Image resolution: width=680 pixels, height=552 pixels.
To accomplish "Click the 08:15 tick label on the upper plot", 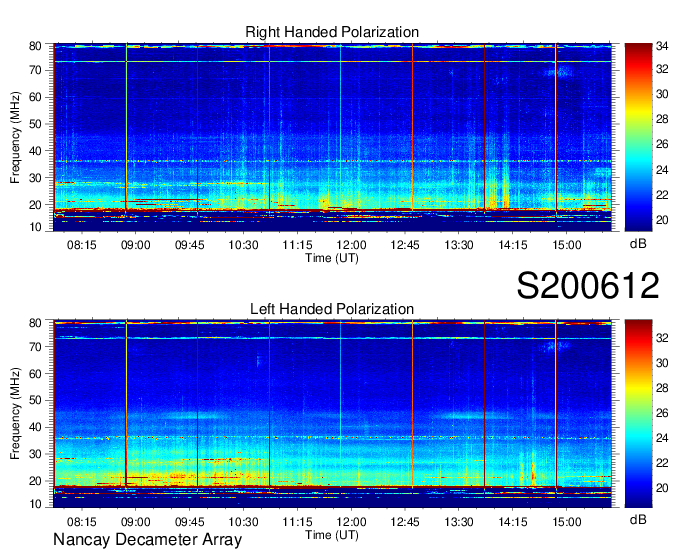I will [82, 245].
